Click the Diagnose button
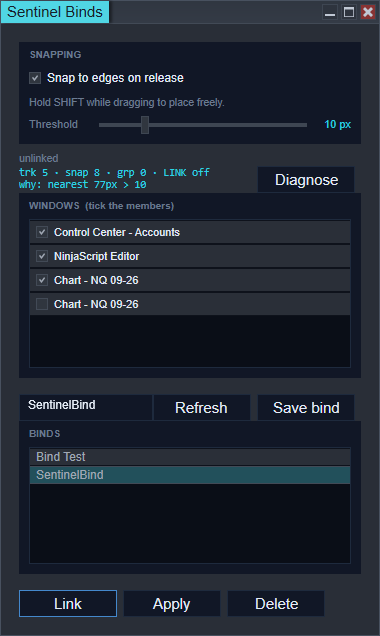 tap(306, 180)
